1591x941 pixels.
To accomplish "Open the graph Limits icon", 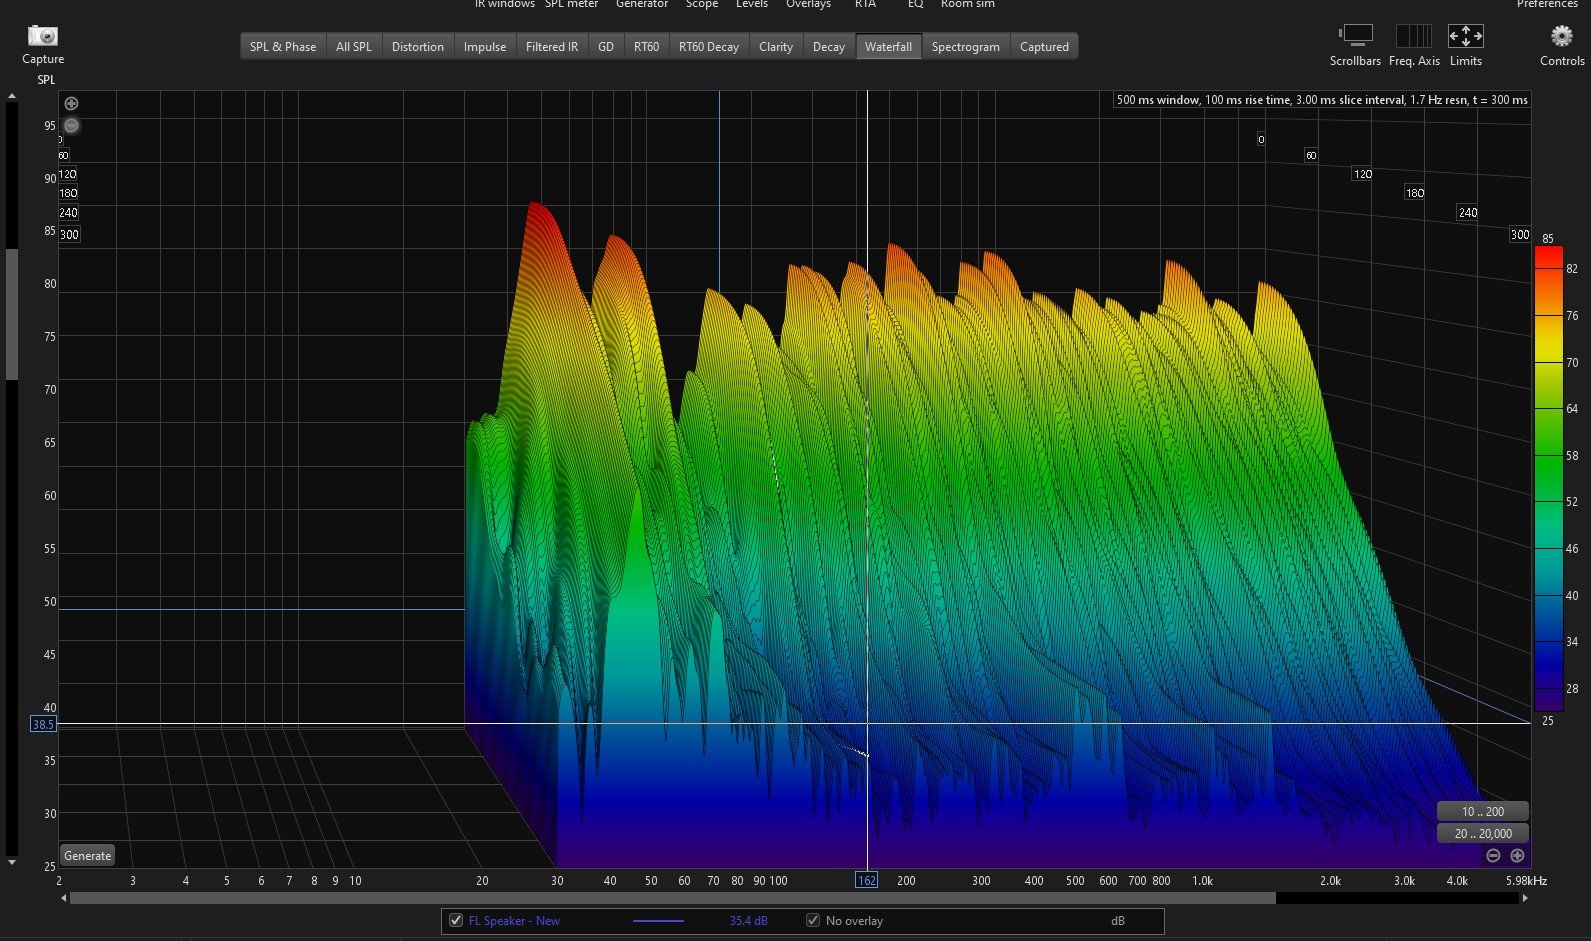I will pyautogui.click(x=1465, y=36).
